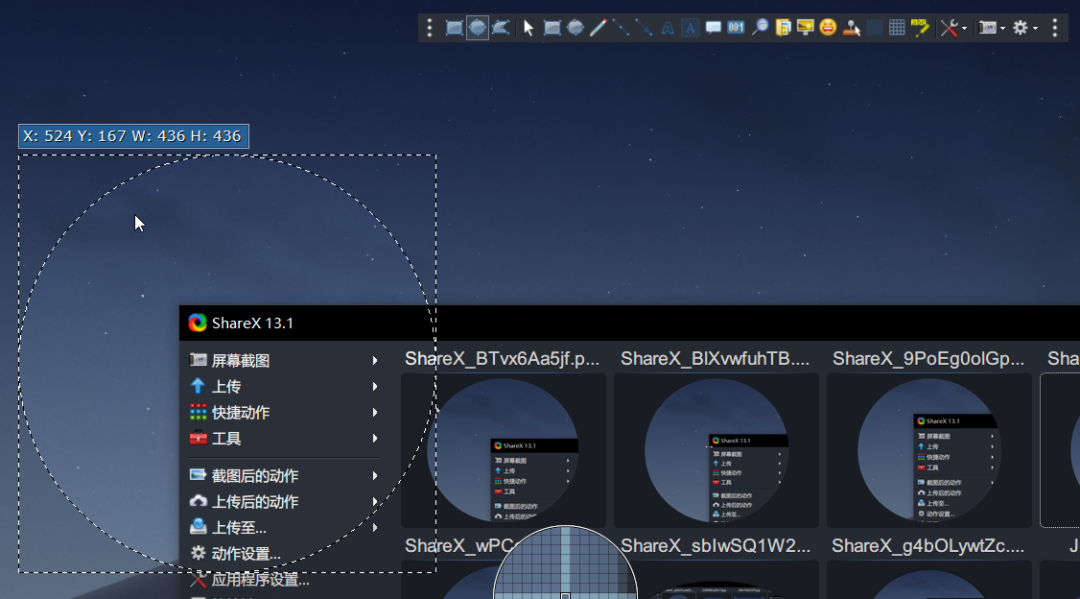
Task: Expand the 屏幕截图 submenu arrow
Action: tap(375, 360)
